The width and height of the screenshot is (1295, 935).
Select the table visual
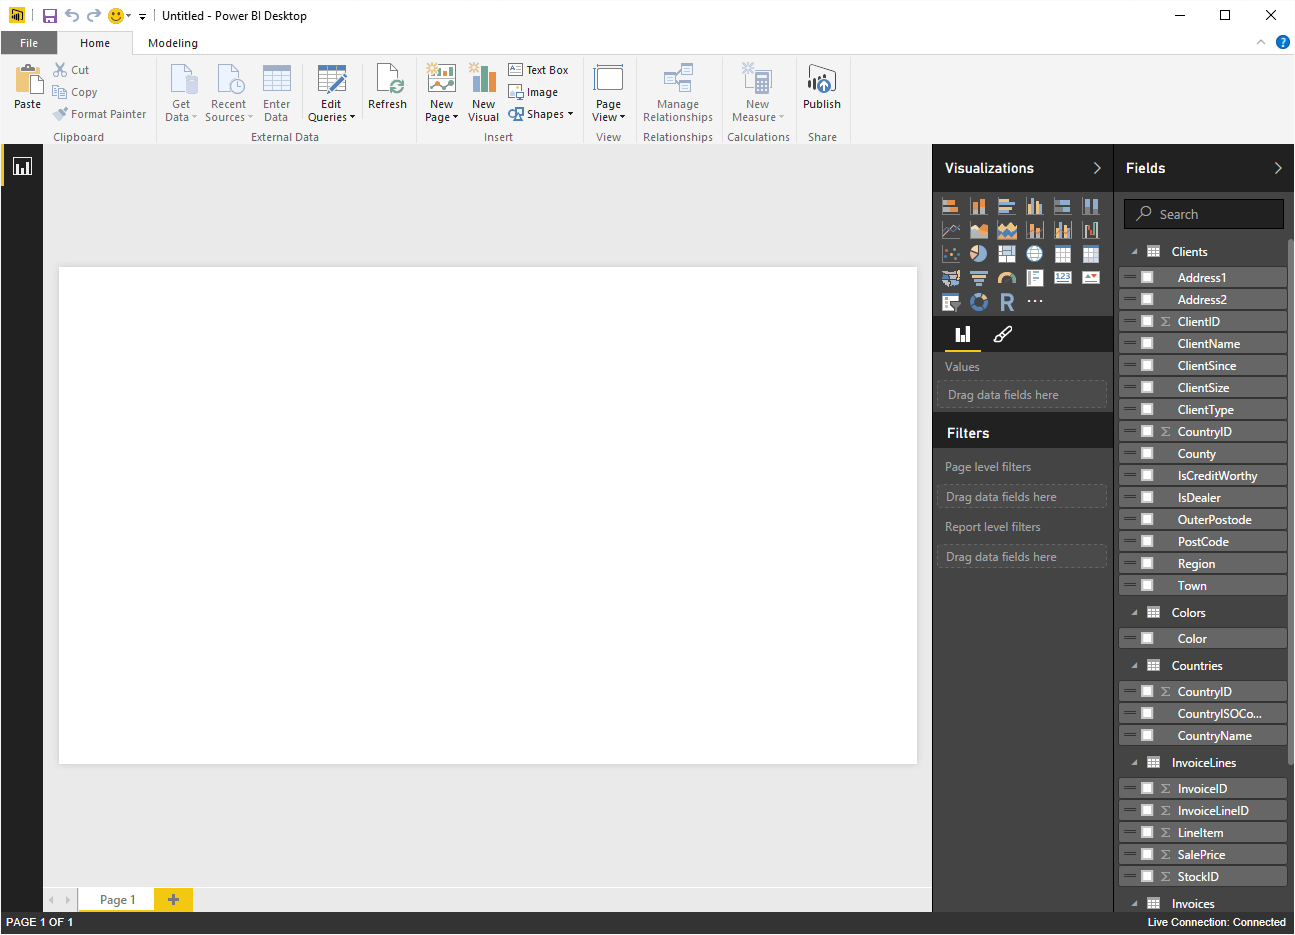pos(1063,254)
